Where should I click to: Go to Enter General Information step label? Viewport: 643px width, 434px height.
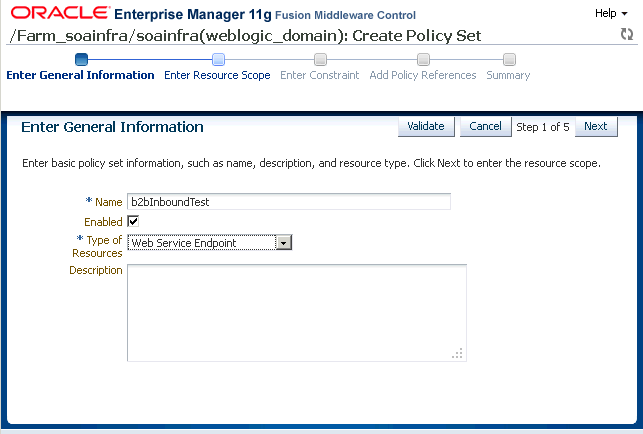[80, 75]
